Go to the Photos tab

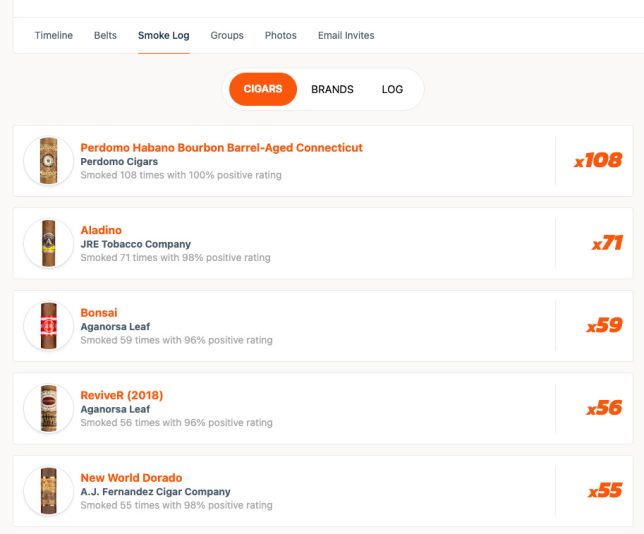point(280,35)
